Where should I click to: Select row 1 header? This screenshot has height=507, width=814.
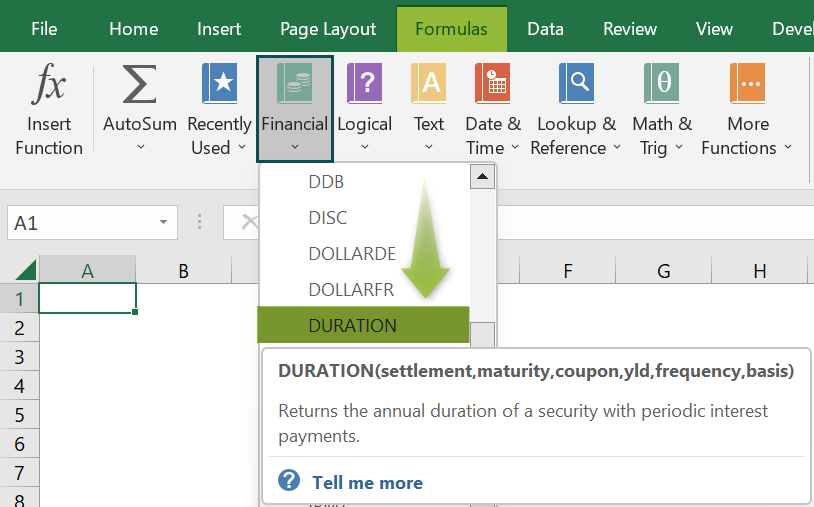pos(19,298)
